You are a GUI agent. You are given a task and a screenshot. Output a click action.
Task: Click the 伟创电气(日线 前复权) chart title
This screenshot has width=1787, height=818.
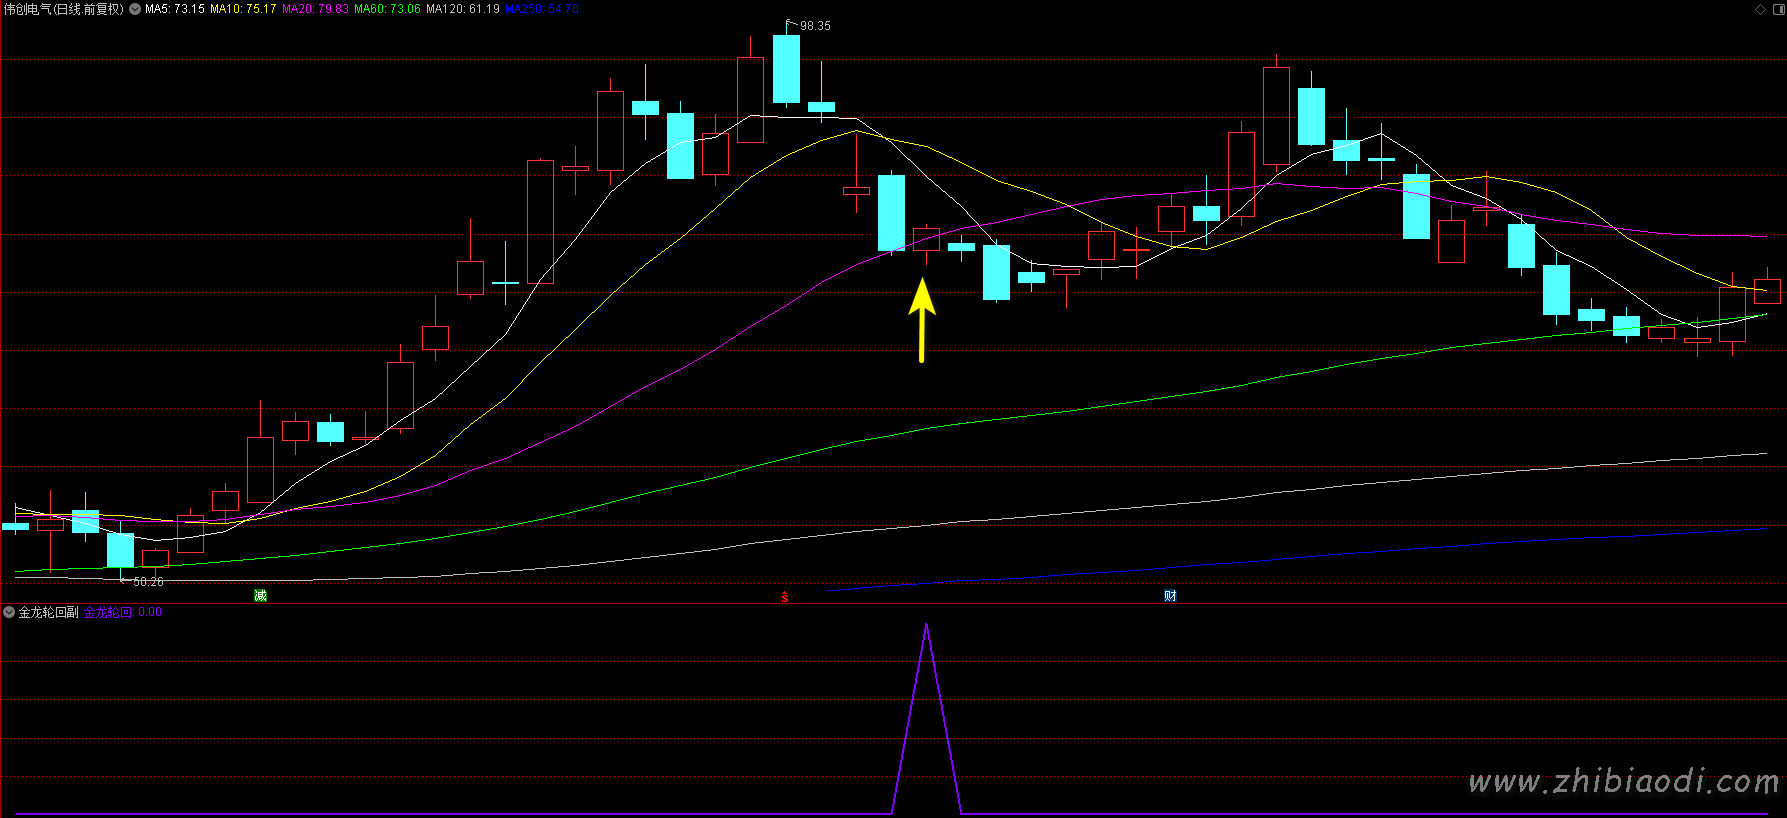pyautogui.click(x=63, y=9)
